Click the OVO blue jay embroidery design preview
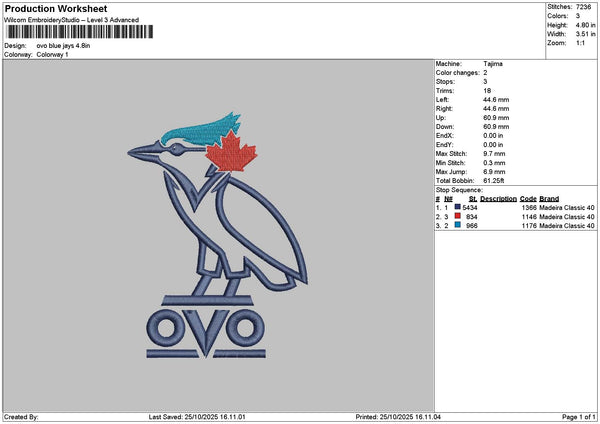 (x=217, y=235)
